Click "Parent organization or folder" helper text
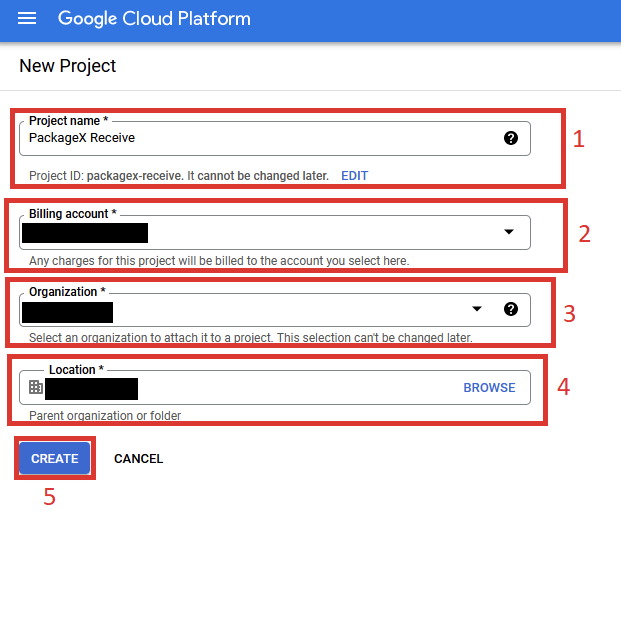621x631 pixels. pyautogui.click(x=105, y=415)
